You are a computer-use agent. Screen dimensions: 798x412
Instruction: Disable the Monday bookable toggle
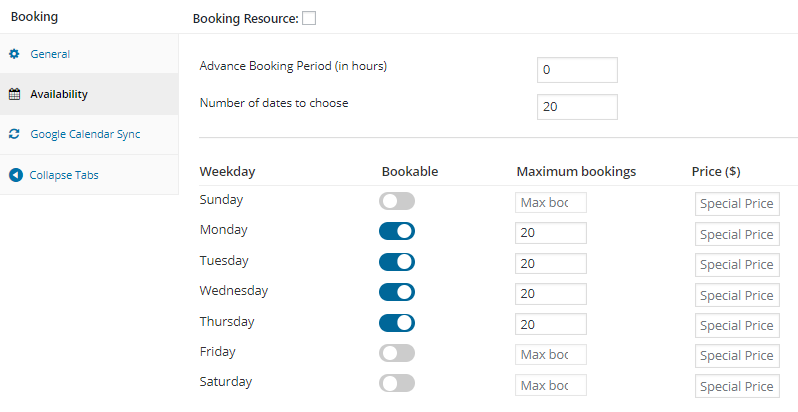coord(396,232)
